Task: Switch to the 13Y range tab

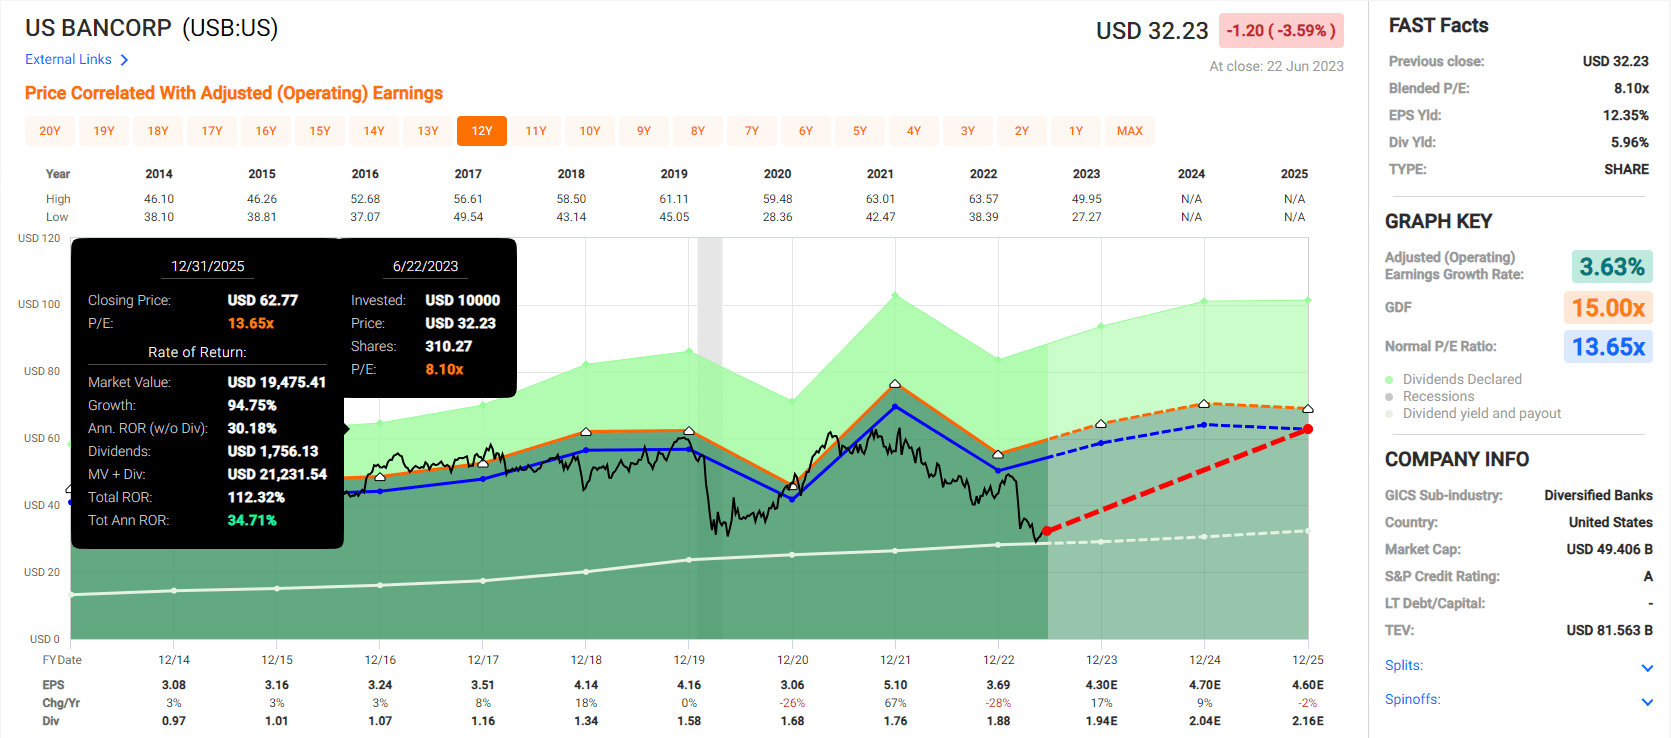Action: [428, 131]
